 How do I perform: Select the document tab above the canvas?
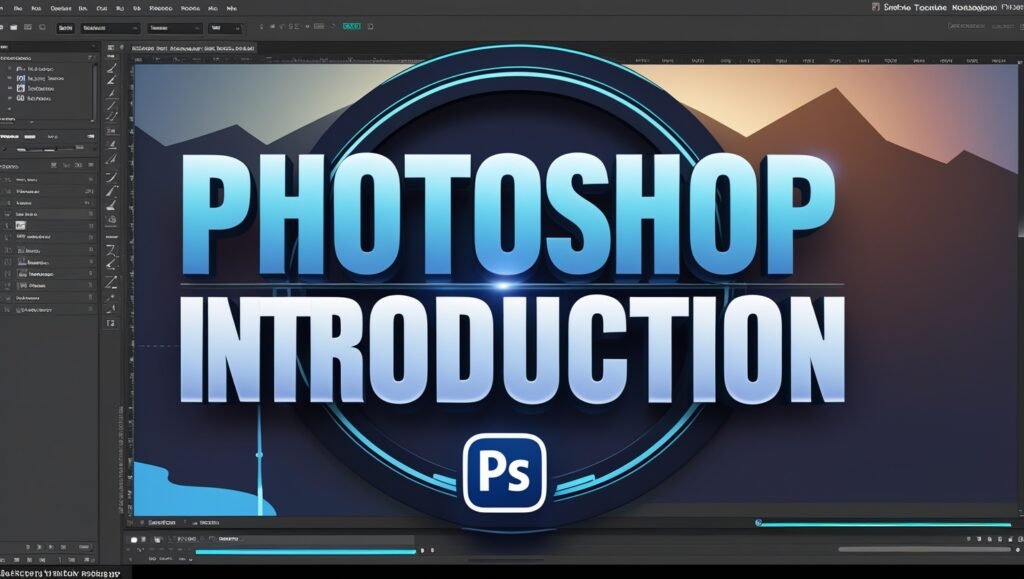point(193,48)
